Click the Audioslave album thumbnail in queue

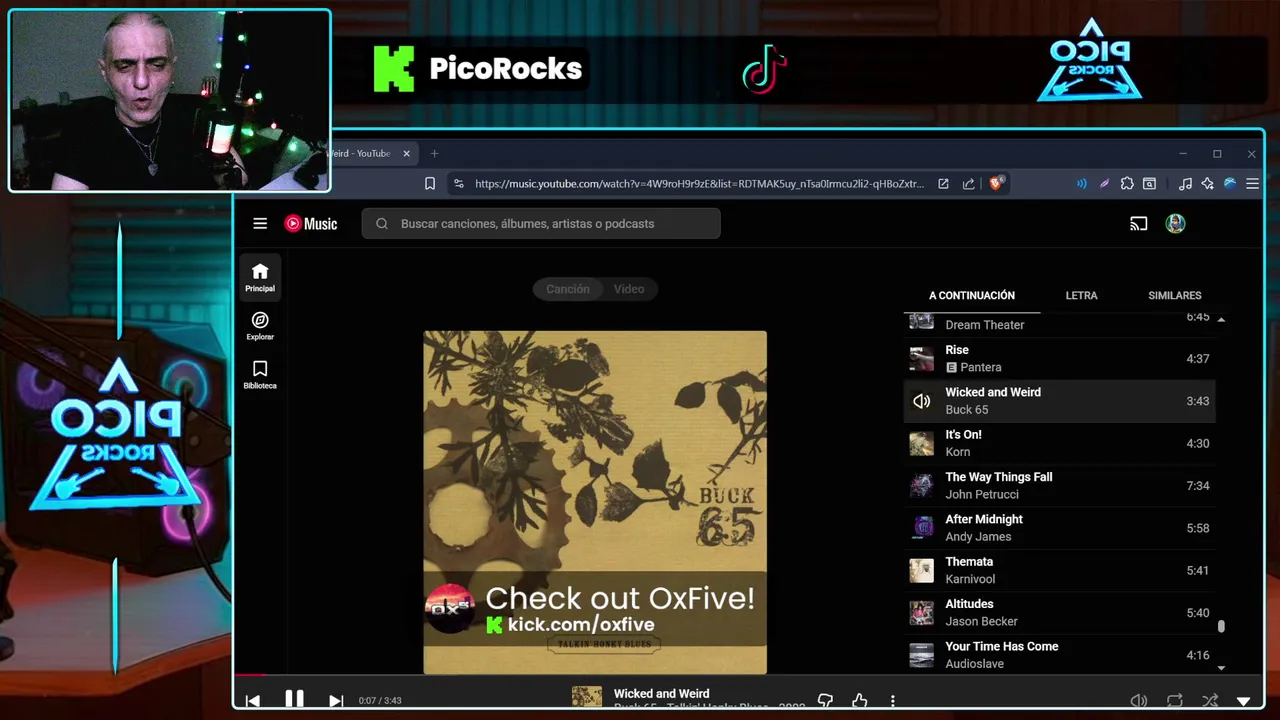pos(921,655)
